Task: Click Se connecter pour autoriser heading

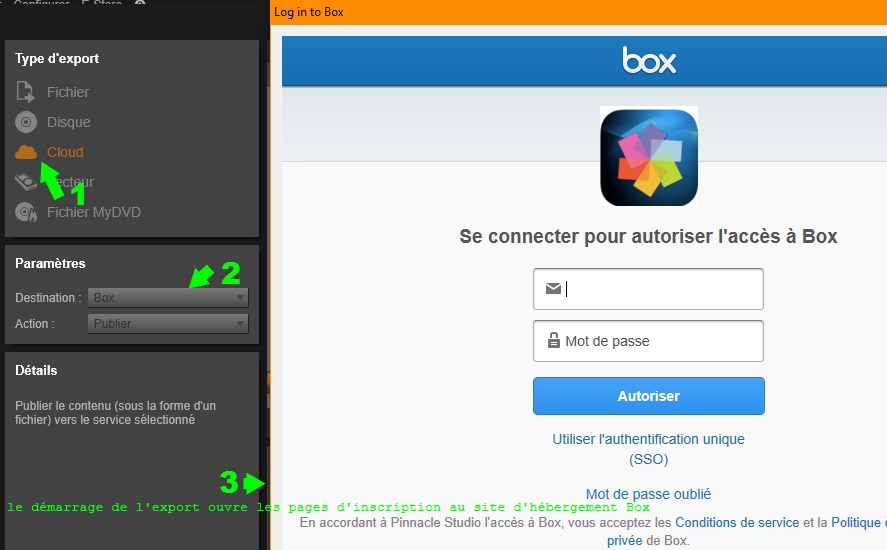Action: [648, 236]
